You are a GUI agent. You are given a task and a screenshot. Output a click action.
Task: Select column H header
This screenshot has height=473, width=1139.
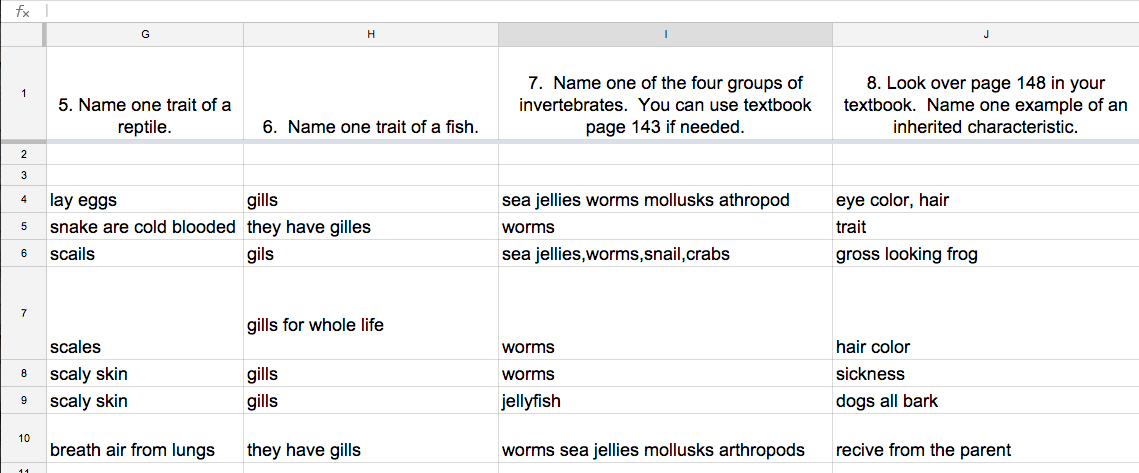pos(371,34)
